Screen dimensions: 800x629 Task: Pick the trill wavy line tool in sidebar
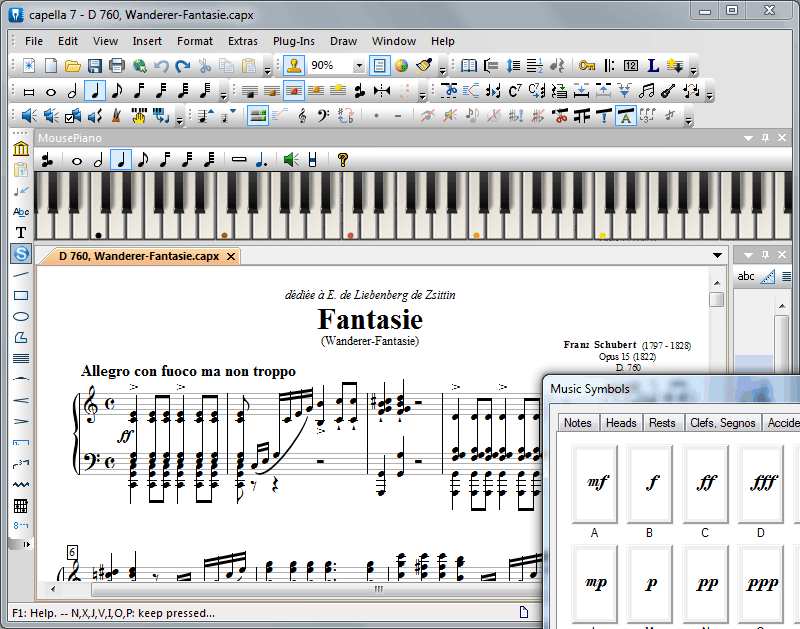coord(20,485)
